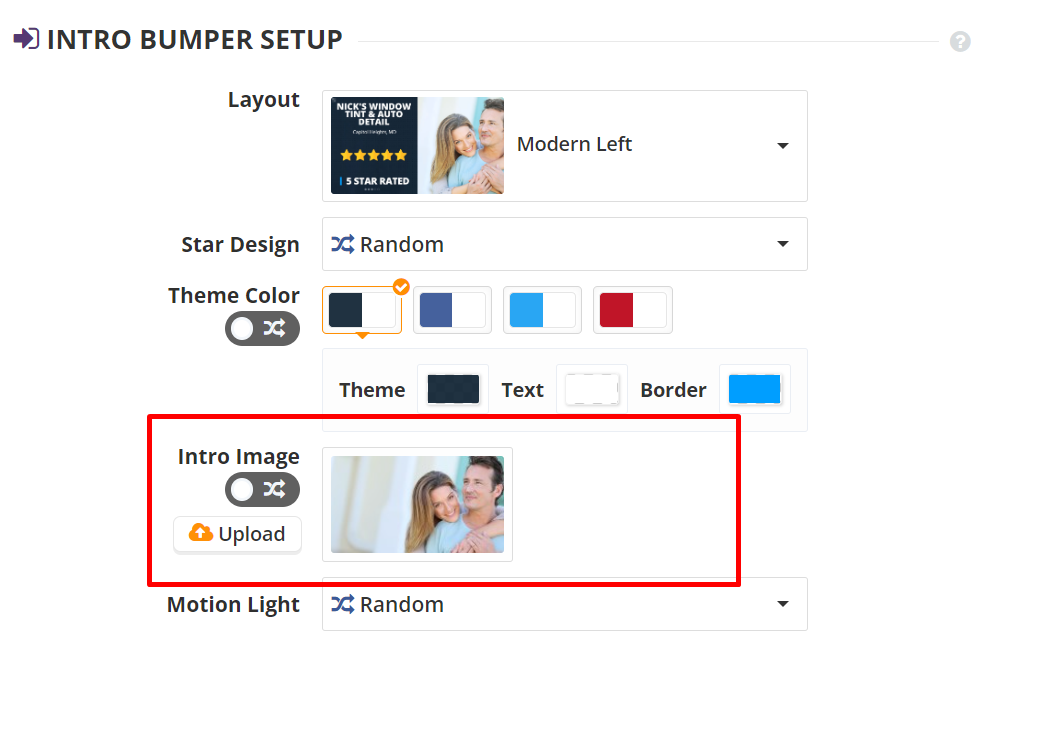Click the orange checkmark on selected theme
The height and width of the screenshot is (733, 1059).
(401, 287)
